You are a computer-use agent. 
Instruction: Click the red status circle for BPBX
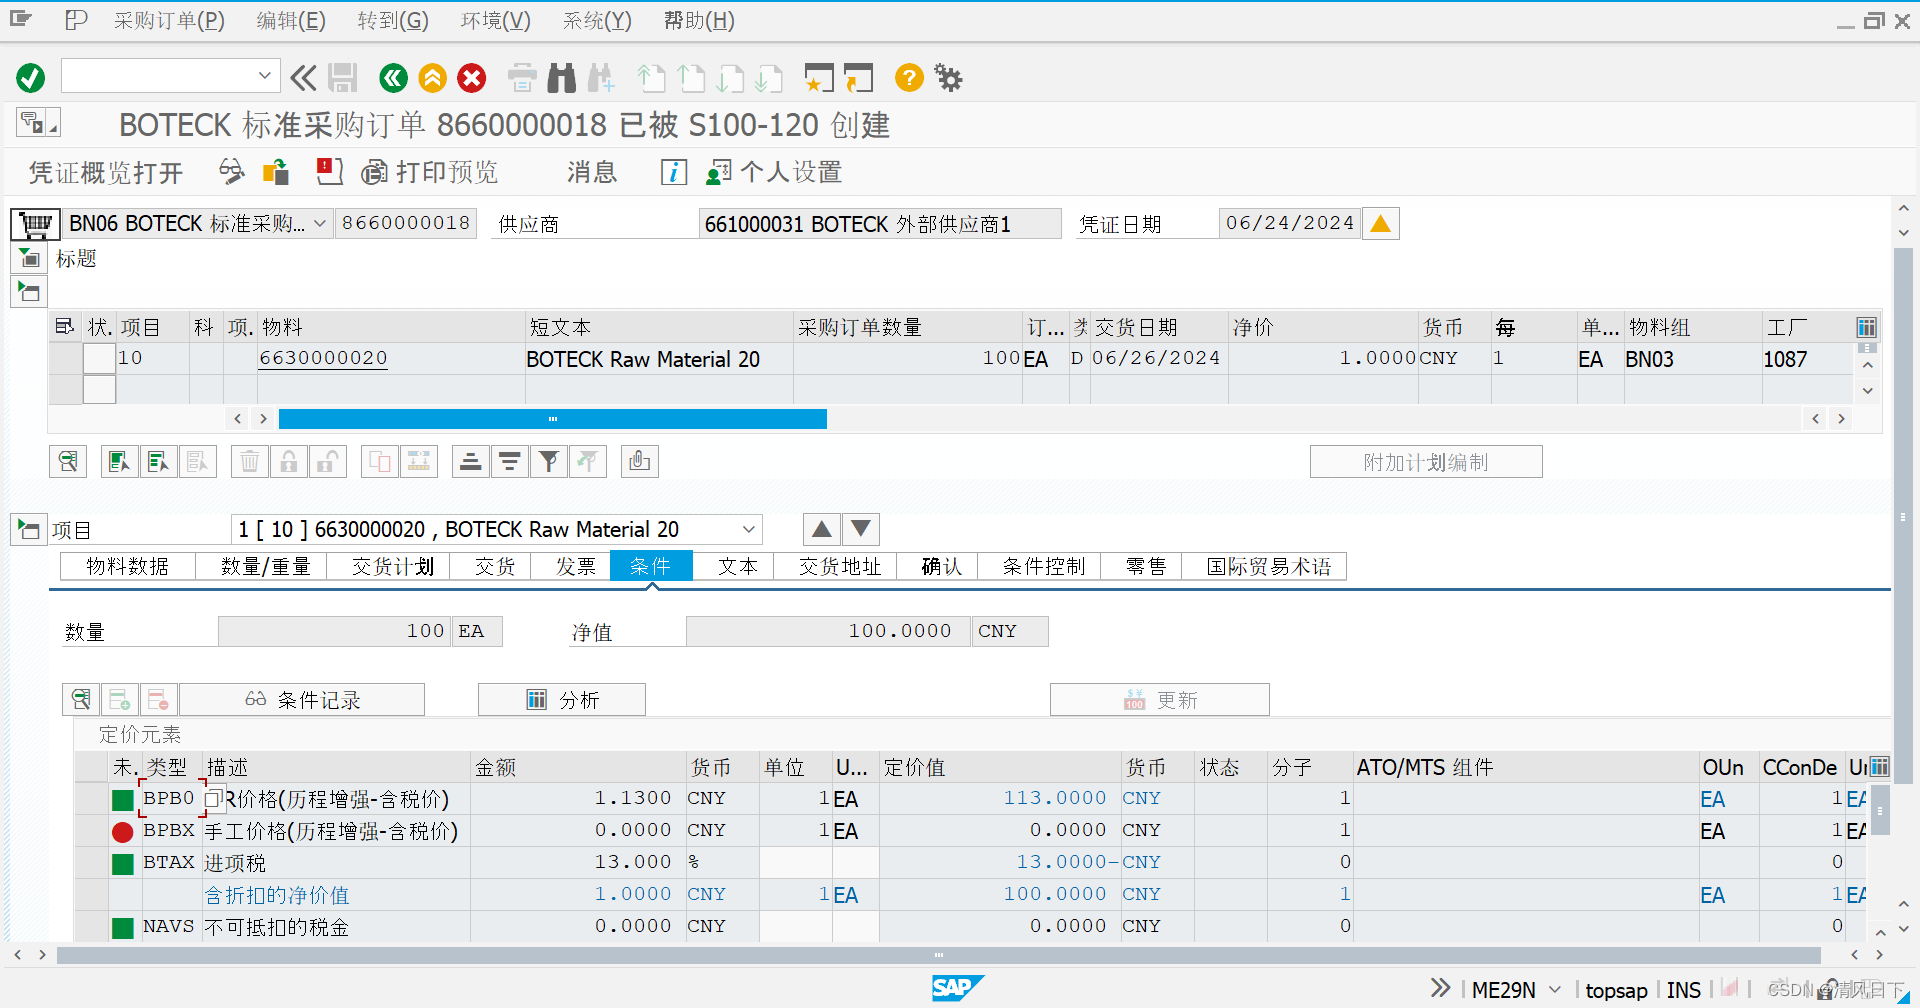[x=123, y=831]
